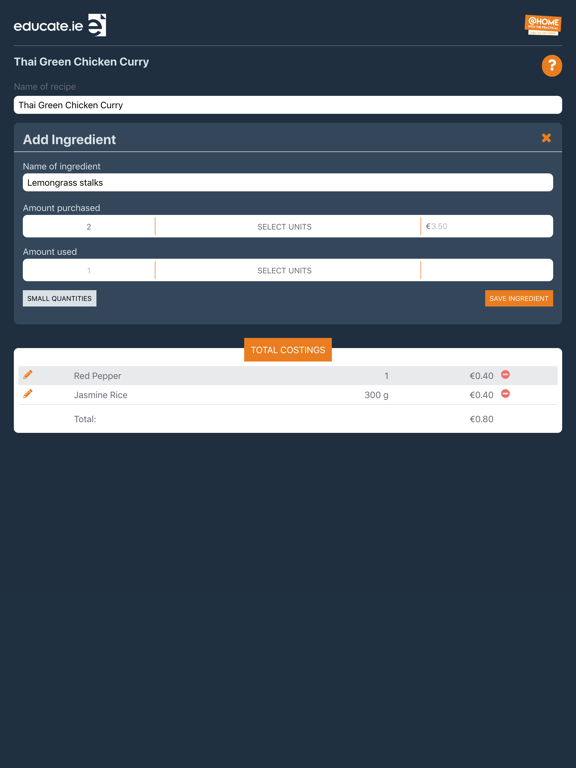The image size is (576, 768).
Task: Select the Red Pepper name text
Action: 97,376
